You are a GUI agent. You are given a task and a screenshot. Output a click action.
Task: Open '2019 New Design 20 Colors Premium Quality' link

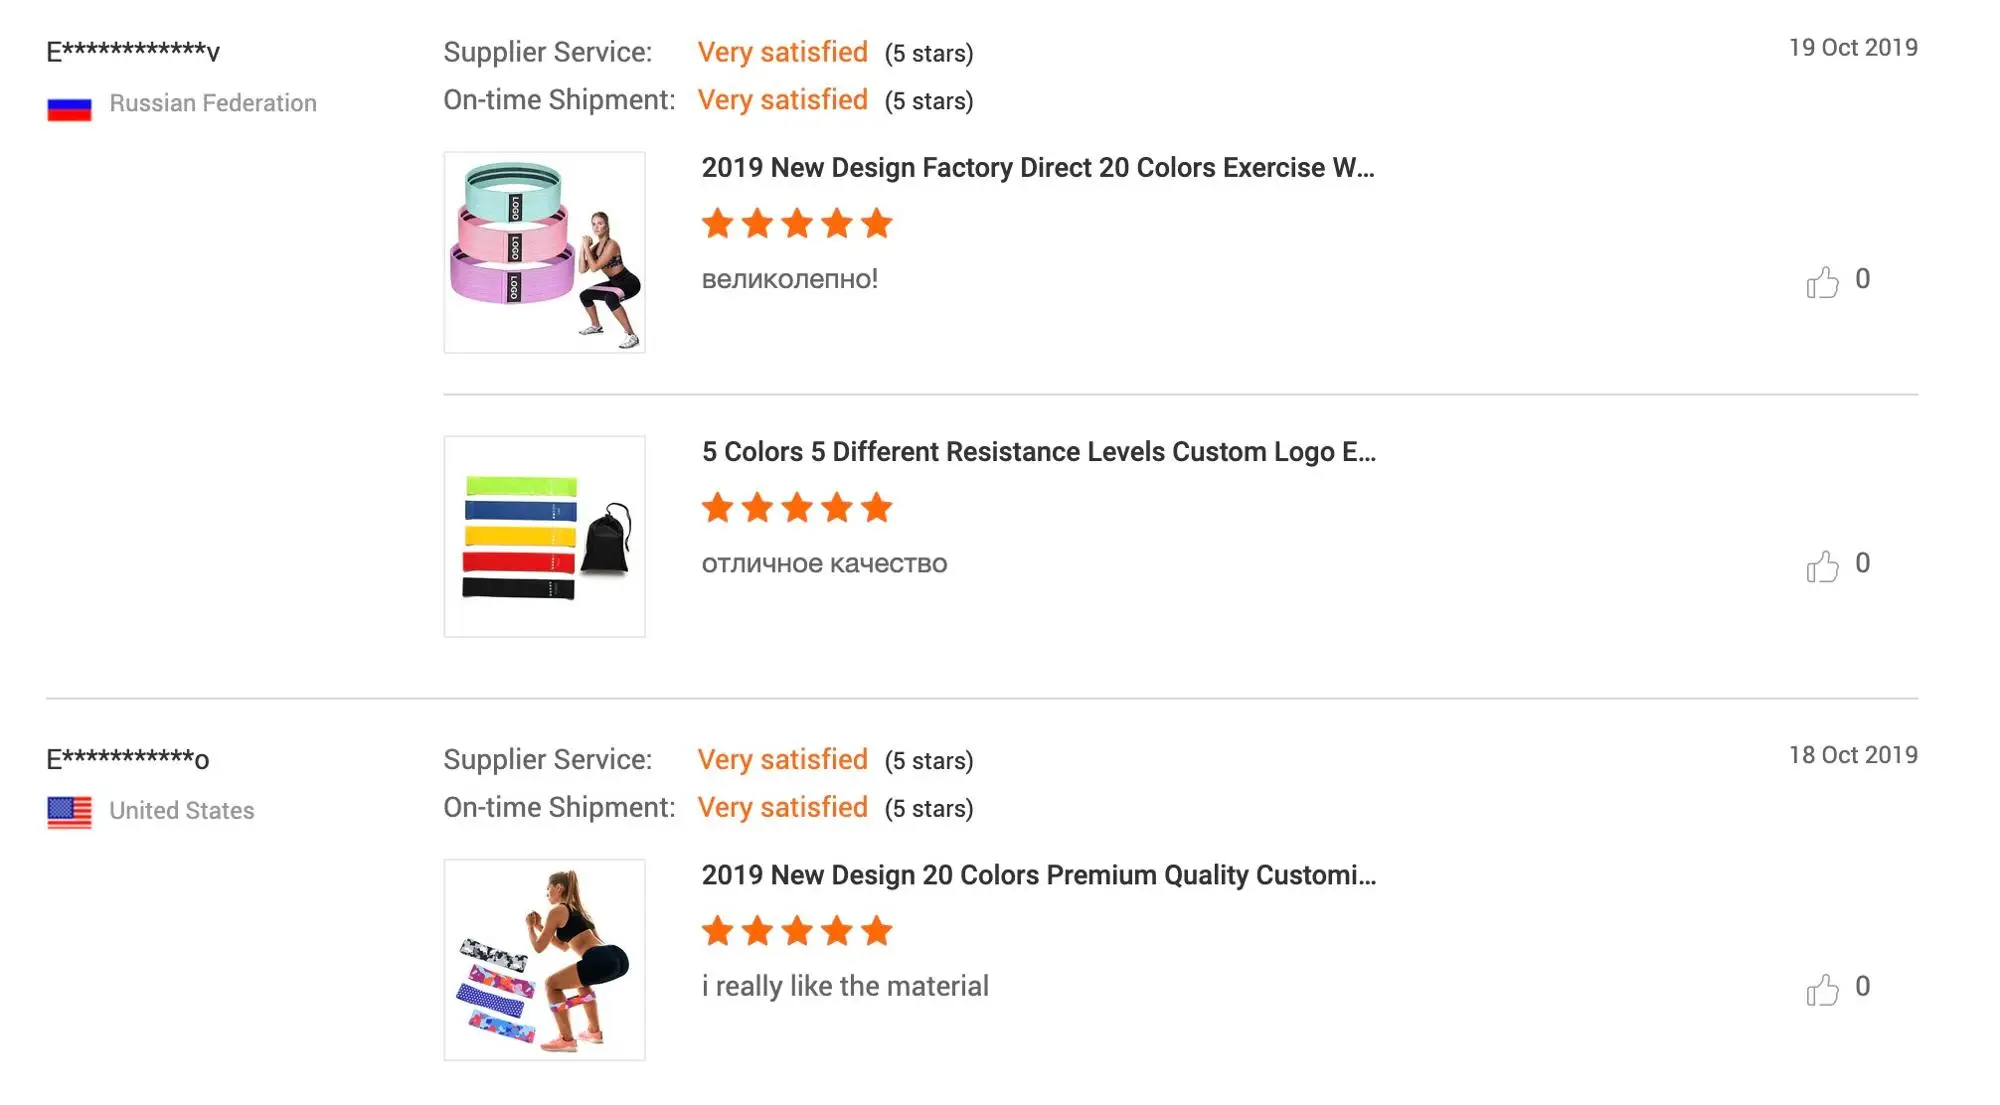pos(1038,875)
